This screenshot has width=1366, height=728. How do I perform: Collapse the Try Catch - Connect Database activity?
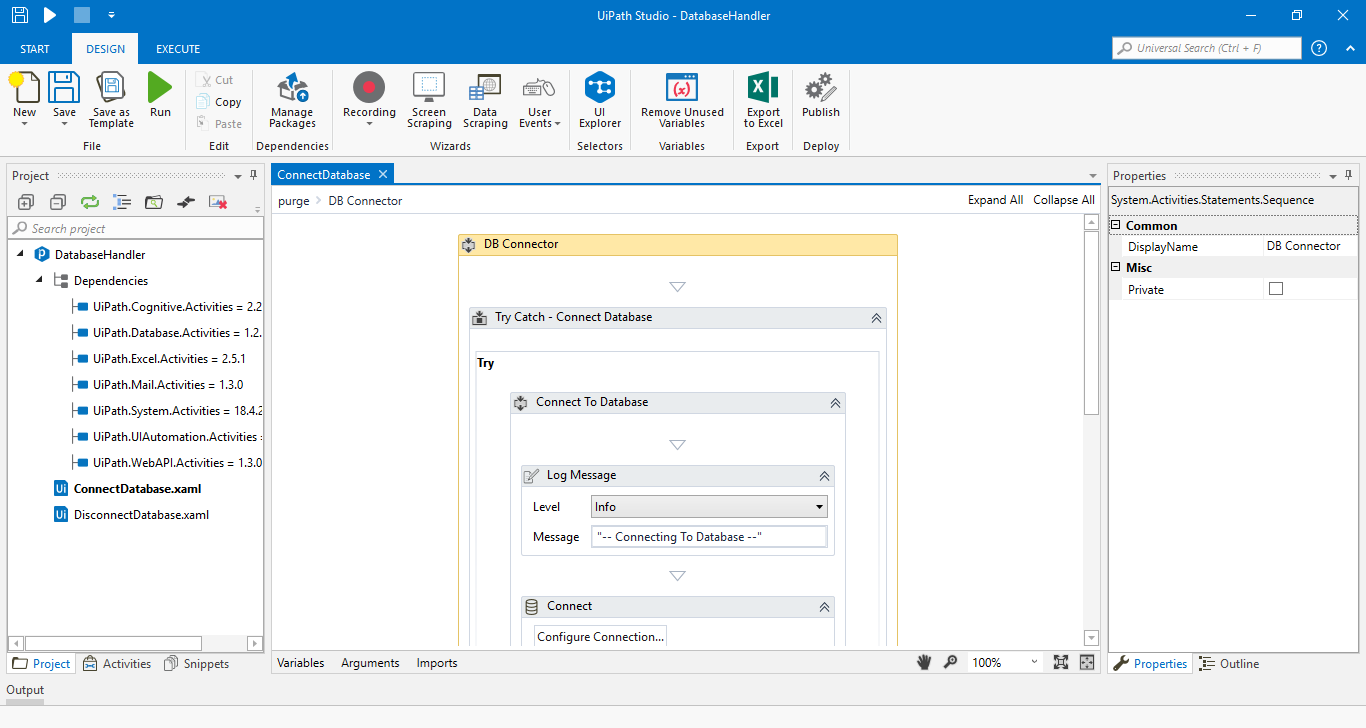tap(876, 318)
